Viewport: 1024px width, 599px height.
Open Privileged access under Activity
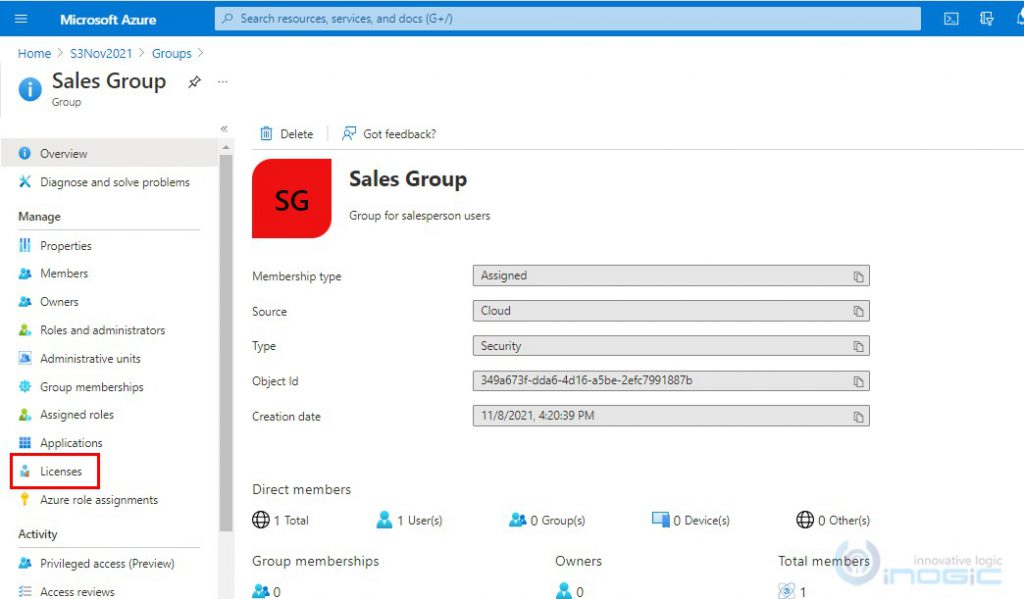(x=106, y=563)
